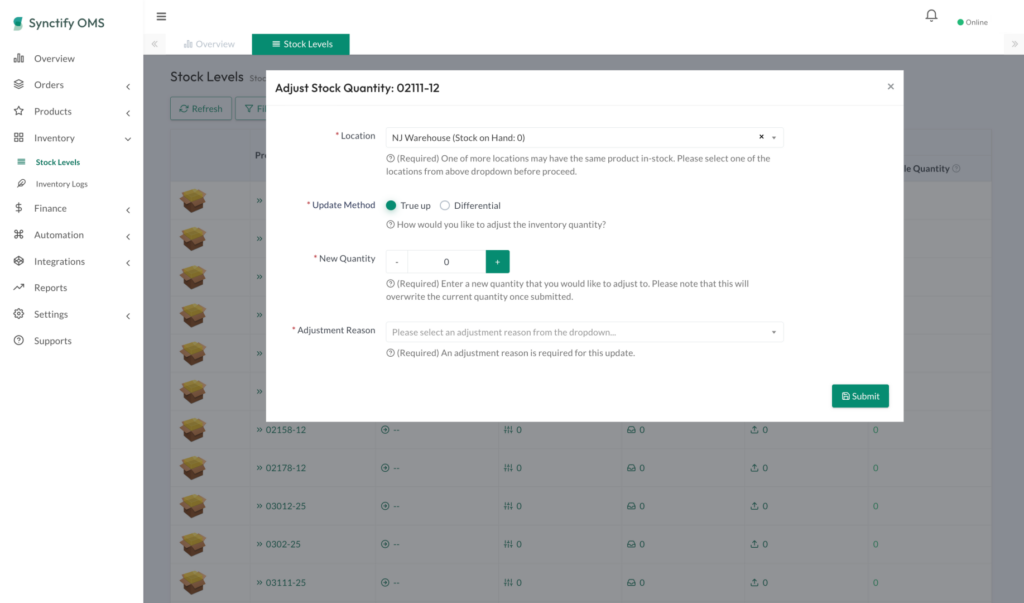1024x603 pixels.
Task: Click the New Quantity input field
Action: (447, 261)
